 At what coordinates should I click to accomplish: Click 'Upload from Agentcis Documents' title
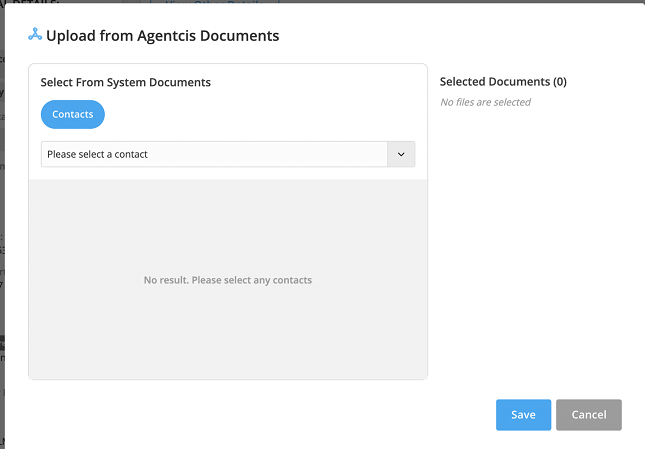coord(162,36)
